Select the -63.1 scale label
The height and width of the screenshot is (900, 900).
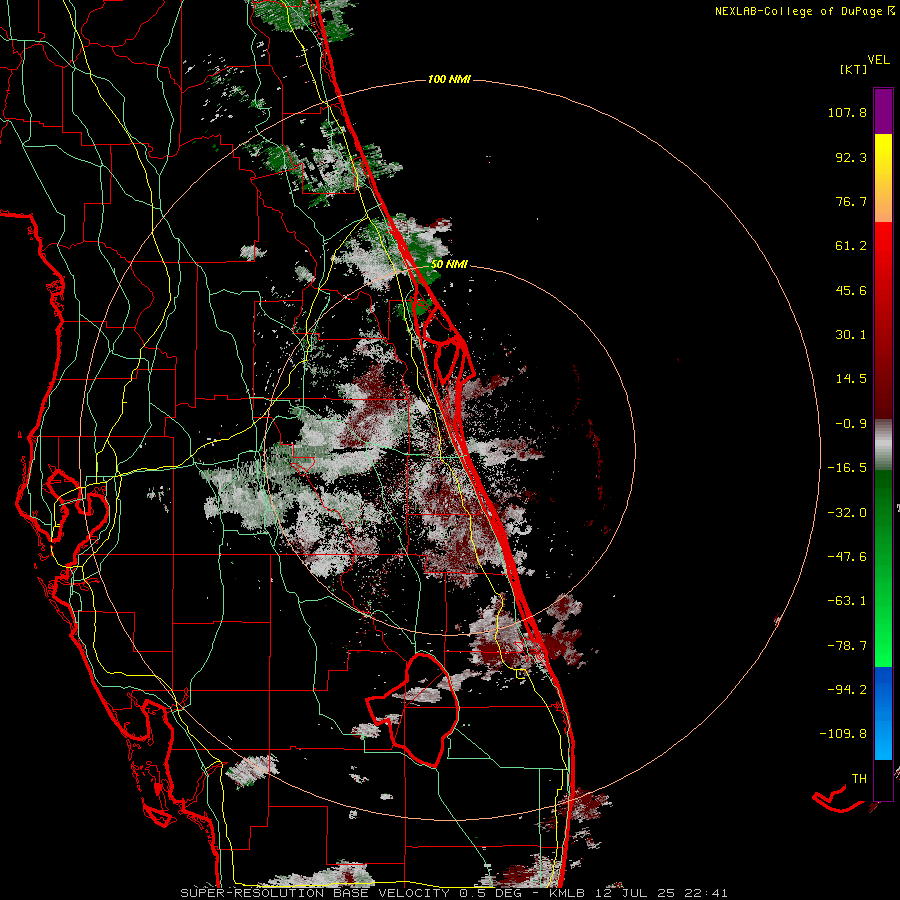pos(847,601)
